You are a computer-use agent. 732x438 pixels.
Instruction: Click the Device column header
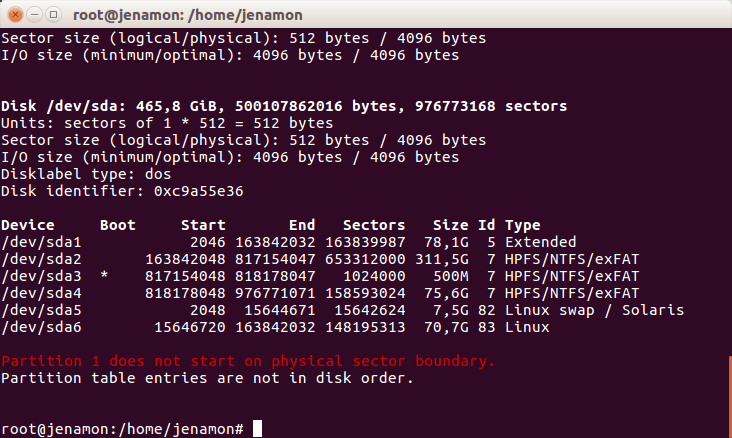tap(28, 225)
